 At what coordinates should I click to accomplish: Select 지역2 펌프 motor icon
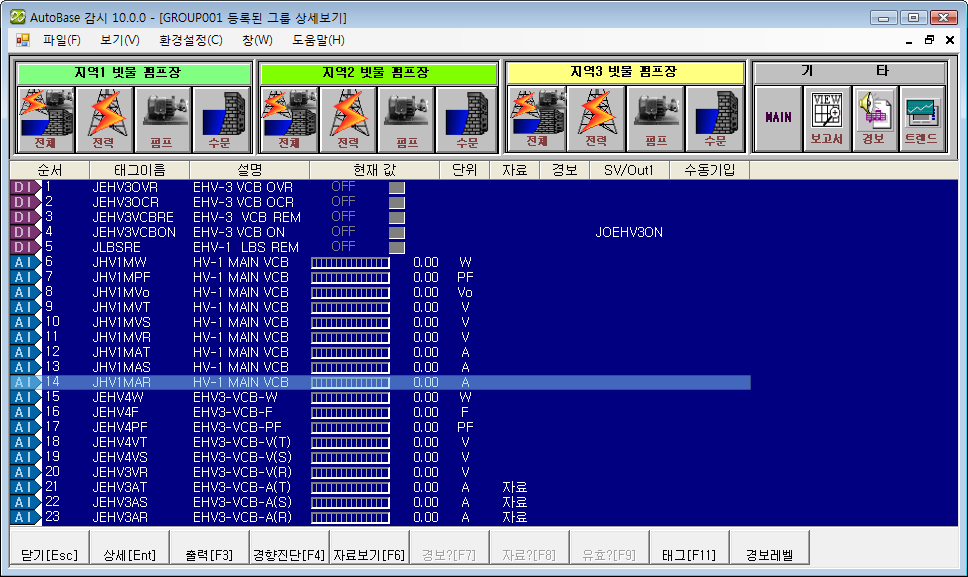tap(406, 119)
